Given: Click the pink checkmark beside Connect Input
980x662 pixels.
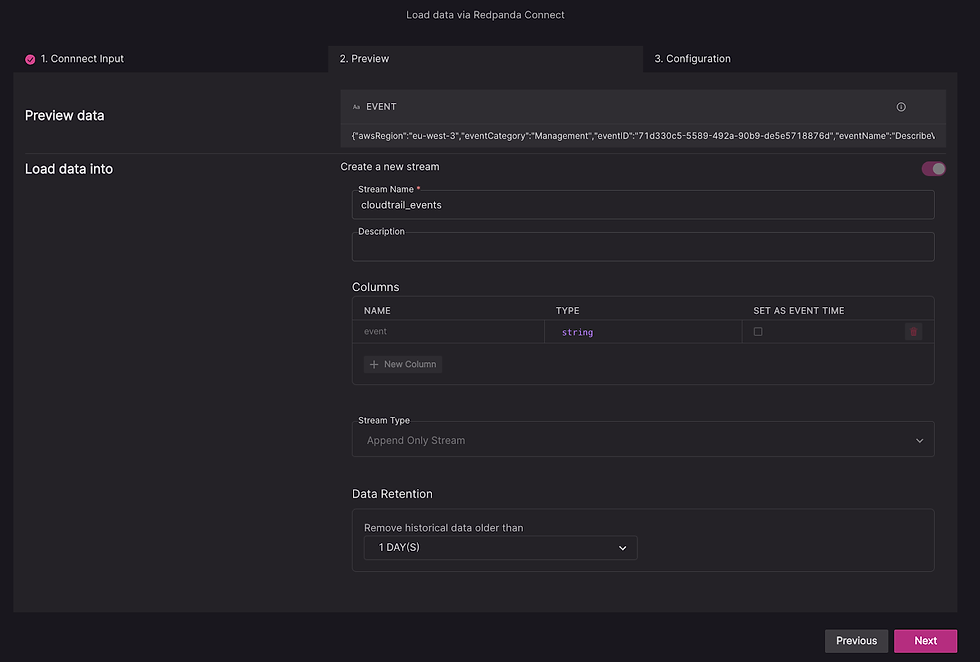Looking at the screenshot, I should (x=30, y=59).
